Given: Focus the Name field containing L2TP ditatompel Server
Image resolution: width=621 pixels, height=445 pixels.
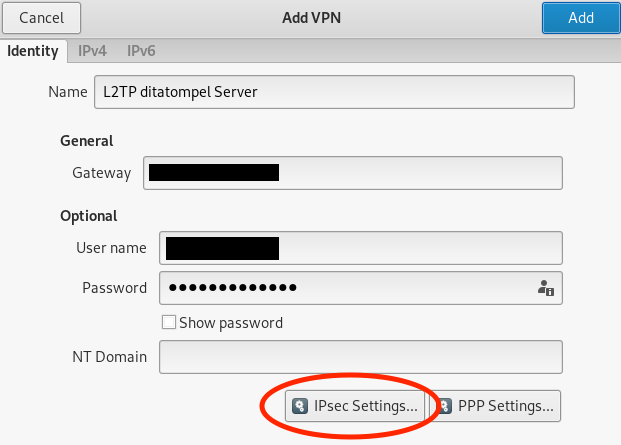Looking at the screenshot, I should click(x=334, y=92).
